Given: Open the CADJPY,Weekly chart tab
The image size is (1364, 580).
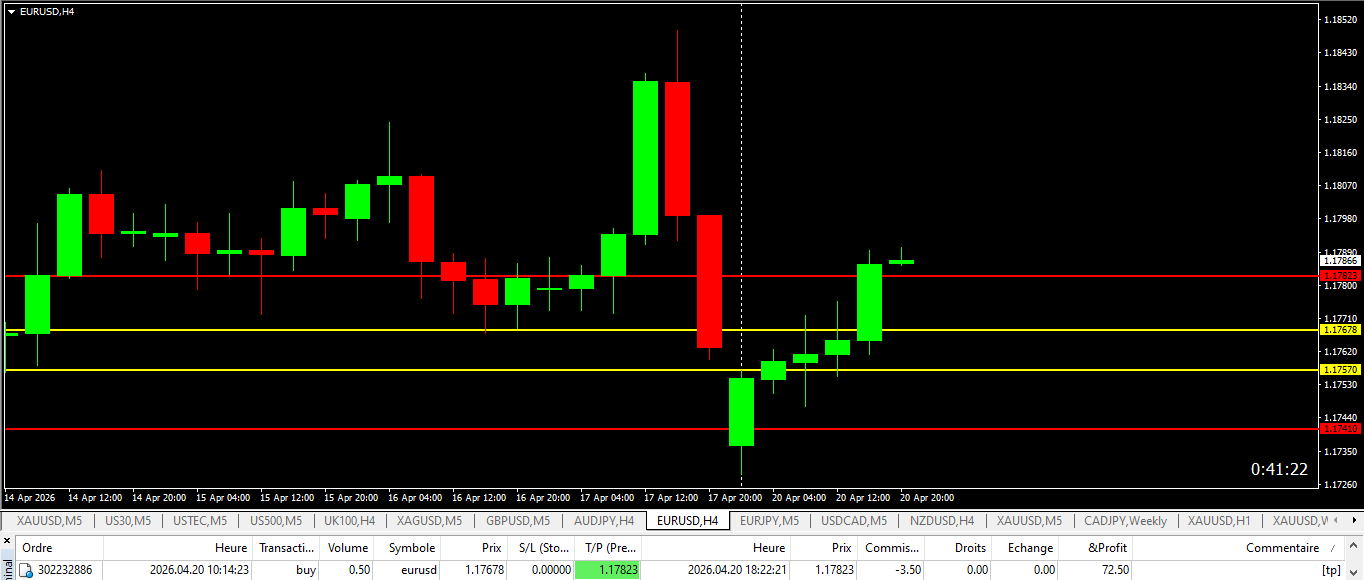Looking at the screenshot, I should click(1125, 521).
